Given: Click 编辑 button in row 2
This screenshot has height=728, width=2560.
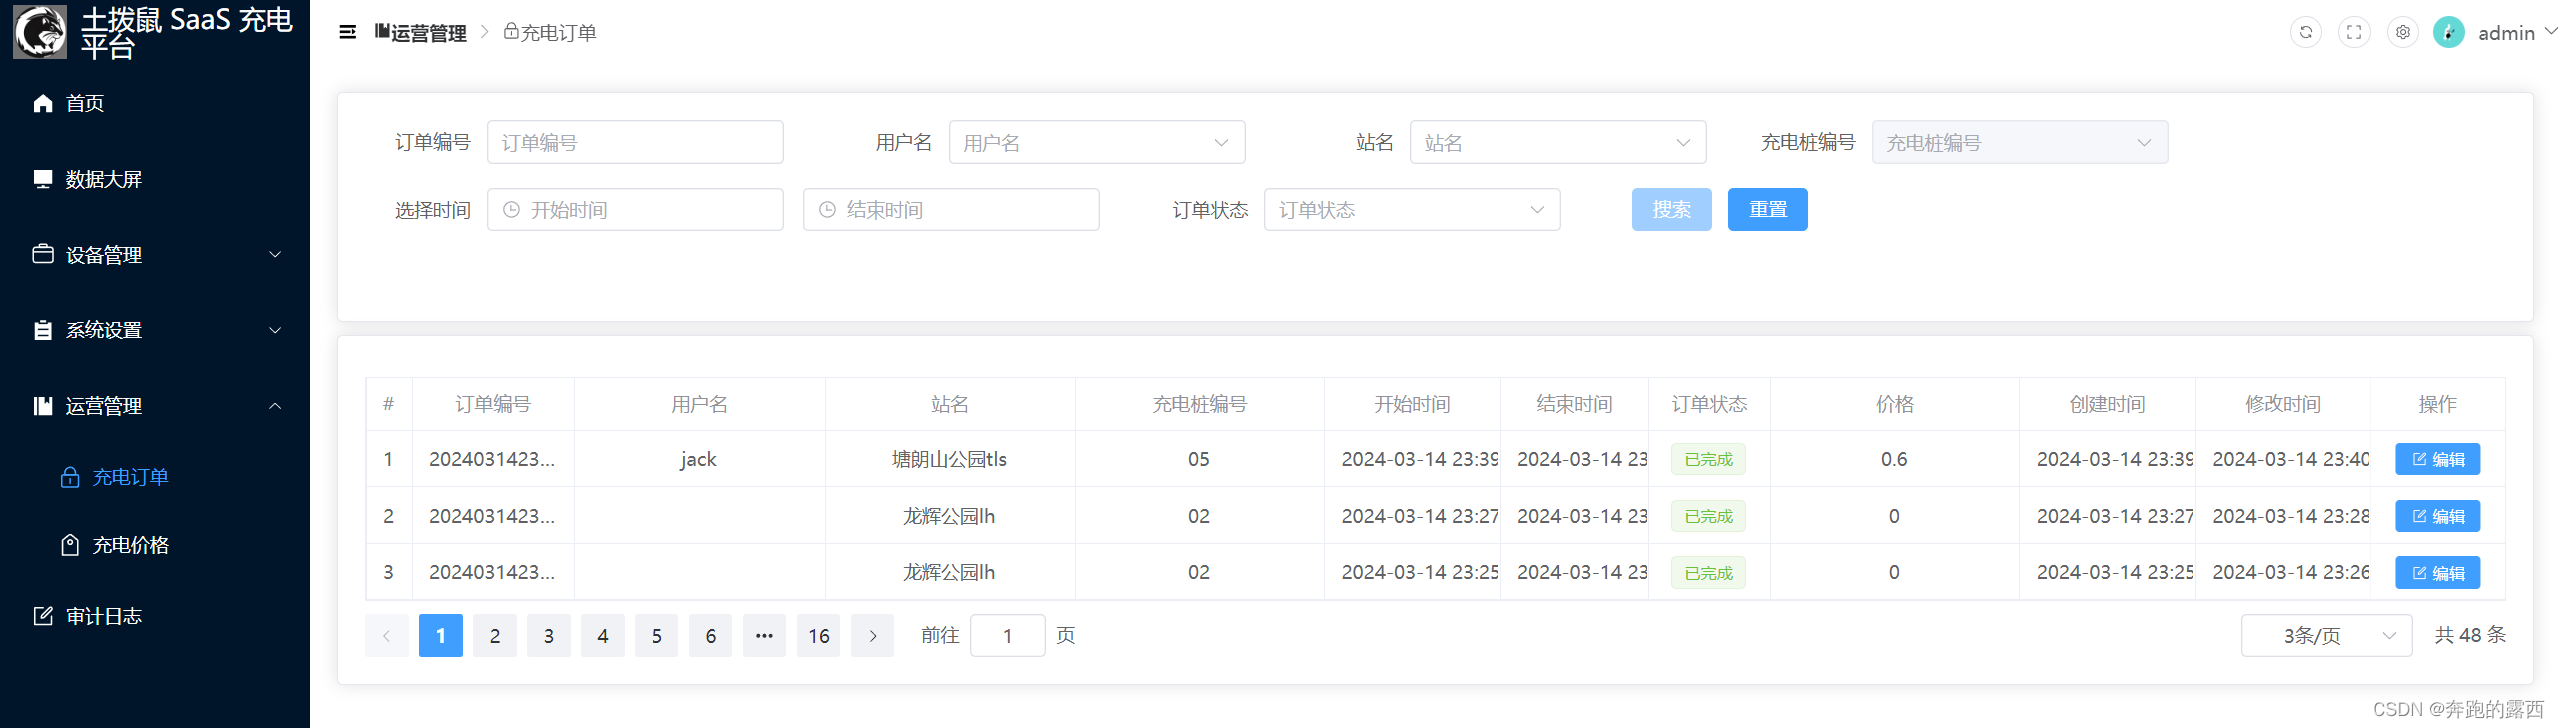Looking at the screenshot, I should tap(2438, 516).
